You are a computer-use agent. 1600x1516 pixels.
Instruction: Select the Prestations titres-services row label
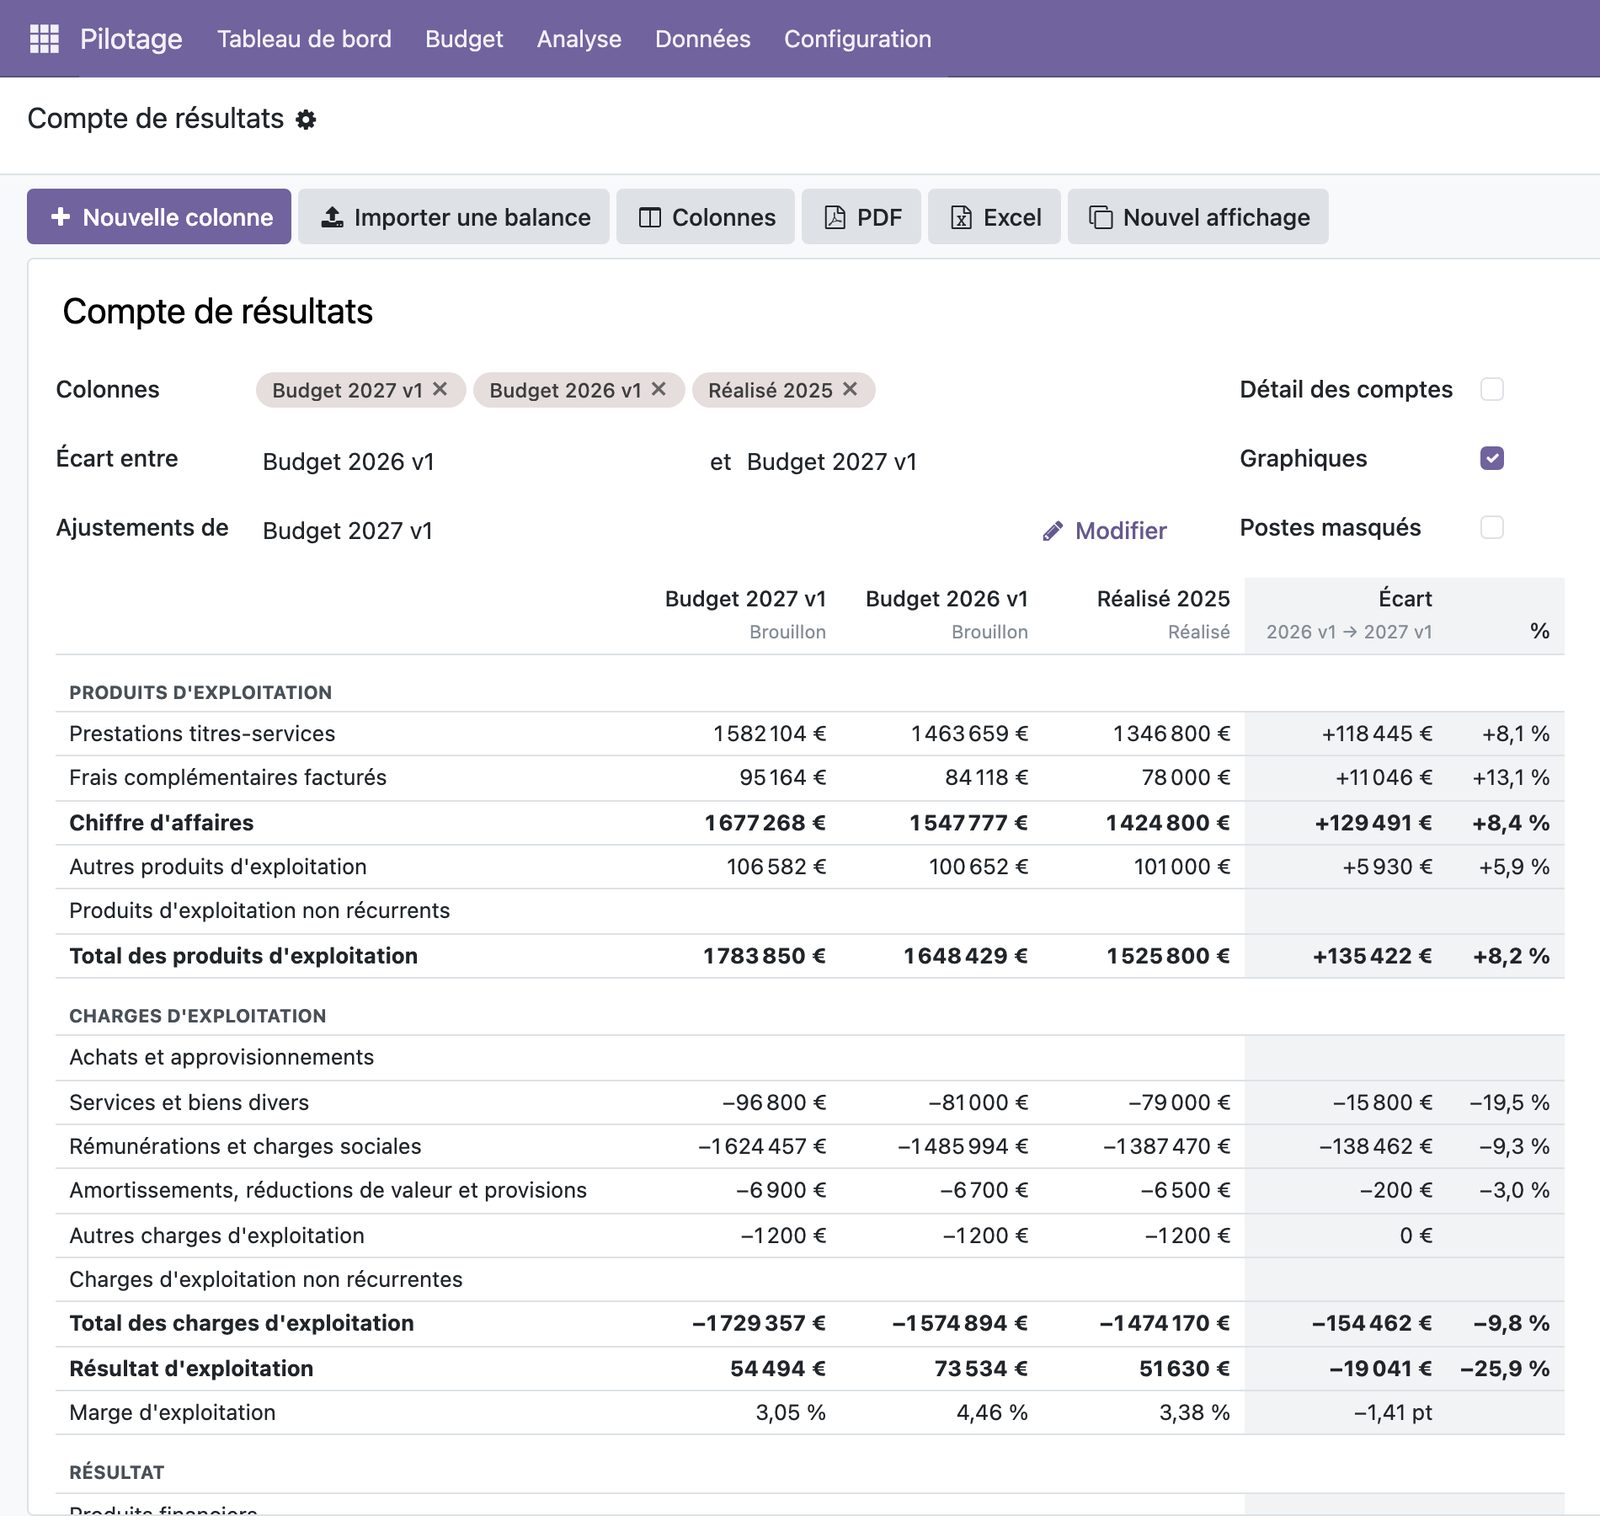pos(202,734)
